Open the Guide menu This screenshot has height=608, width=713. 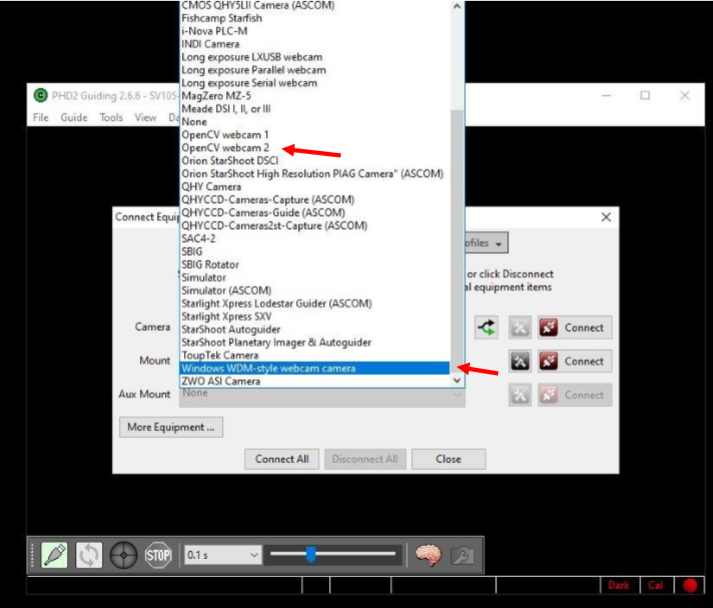point(74,117)
